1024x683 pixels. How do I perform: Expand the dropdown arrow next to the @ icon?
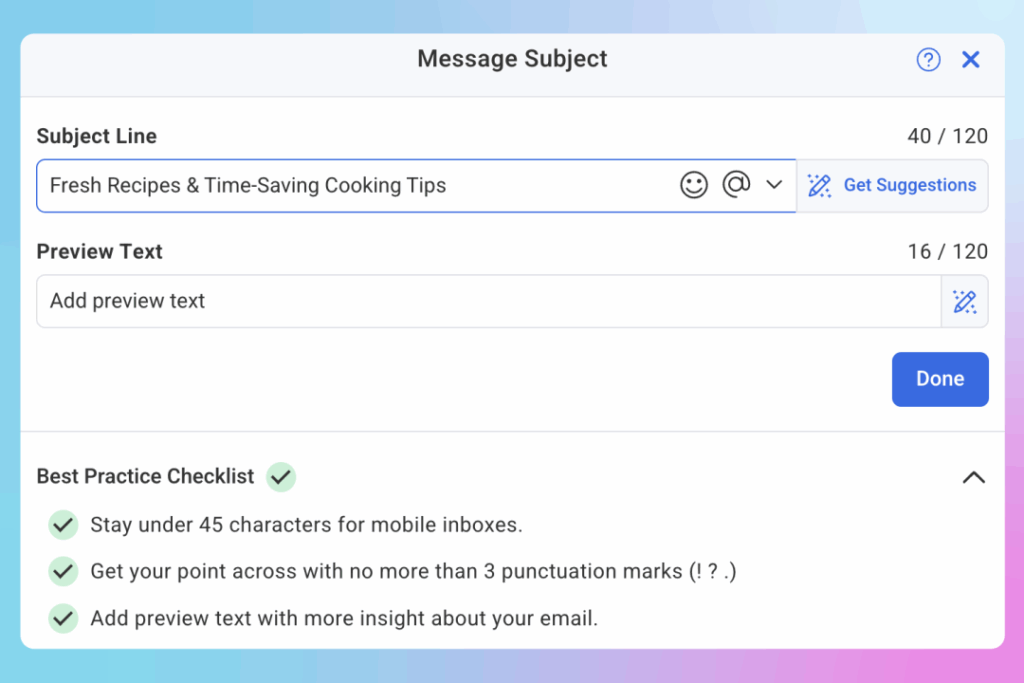pos(774,185)
